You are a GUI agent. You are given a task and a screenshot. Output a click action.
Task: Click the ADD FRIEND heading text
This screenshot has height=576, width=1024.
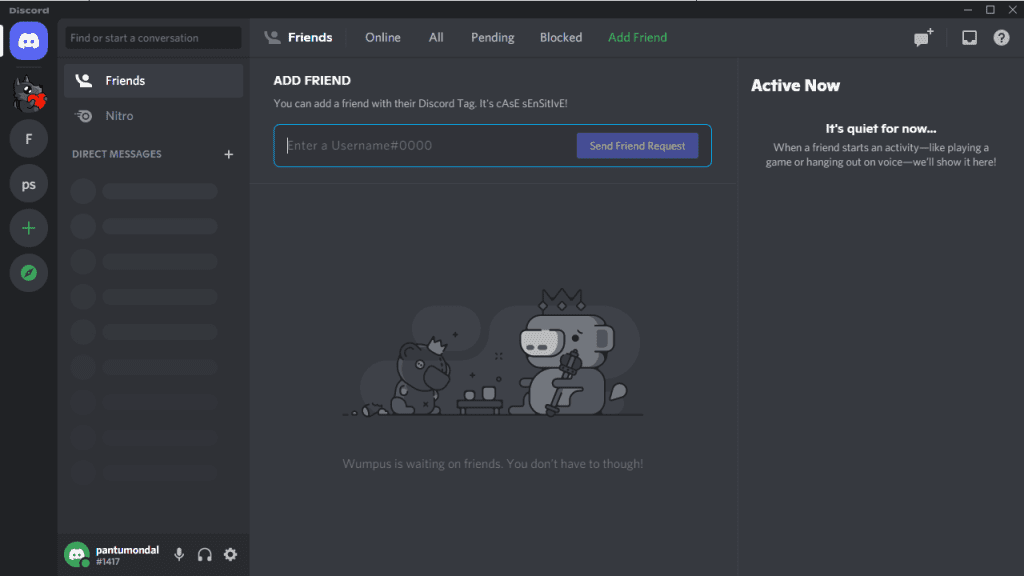pyautogui.click(x=312, y=80)
